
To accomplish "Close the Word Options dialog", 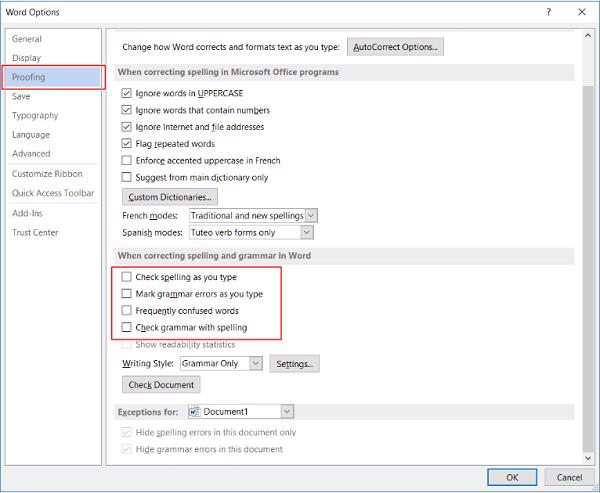I will 581,11.
